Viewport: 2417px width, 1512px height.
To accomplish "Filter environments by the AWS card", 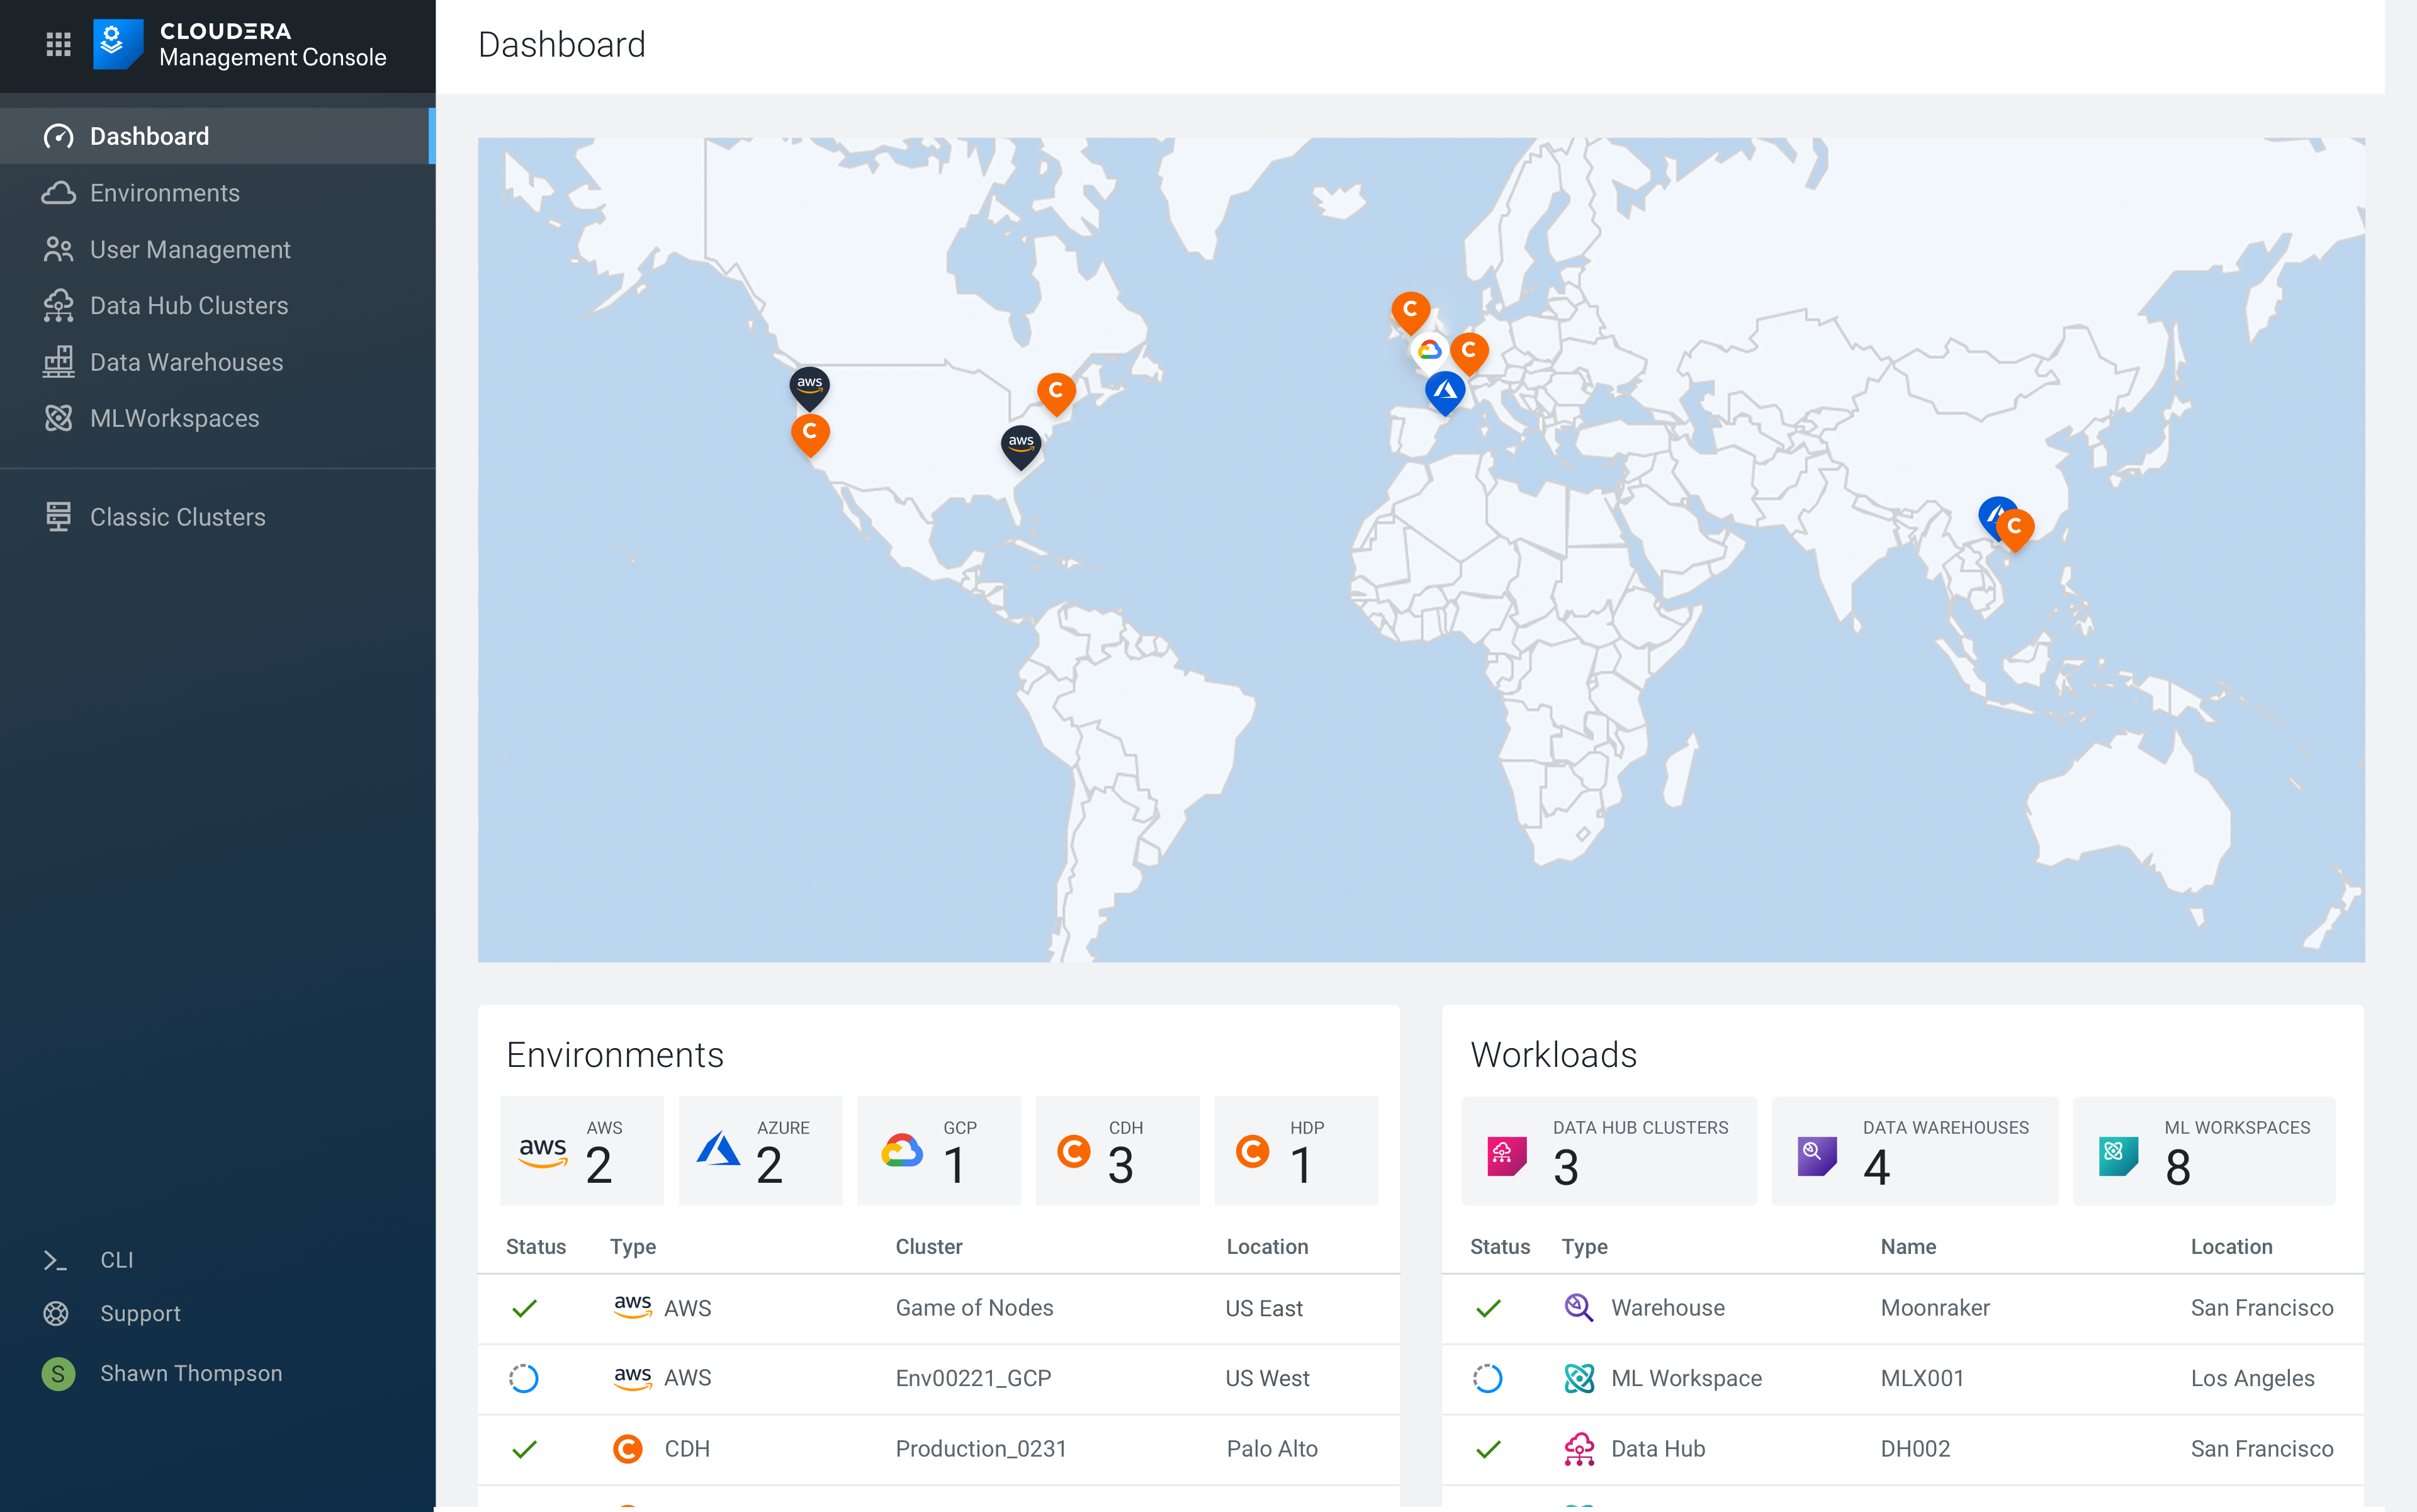I will click(581, 1150).
